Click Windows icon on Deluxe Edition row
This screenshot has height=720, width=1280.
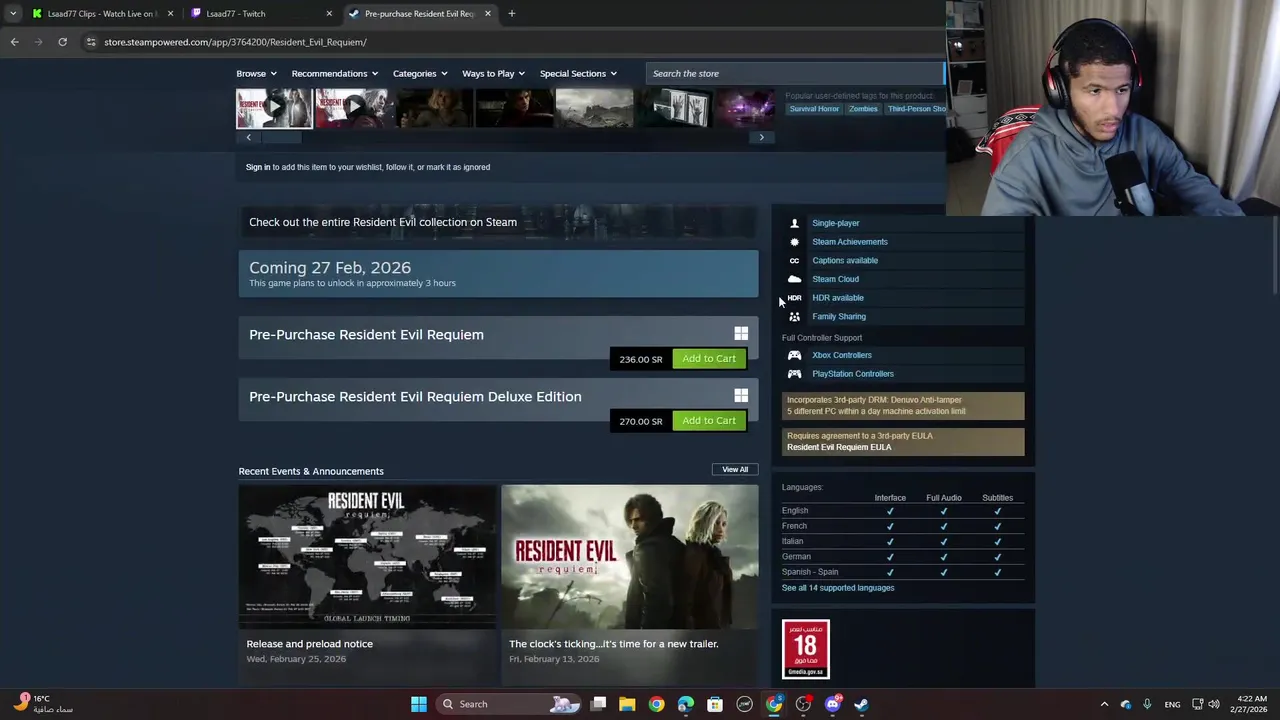click(x=741, y=396)
